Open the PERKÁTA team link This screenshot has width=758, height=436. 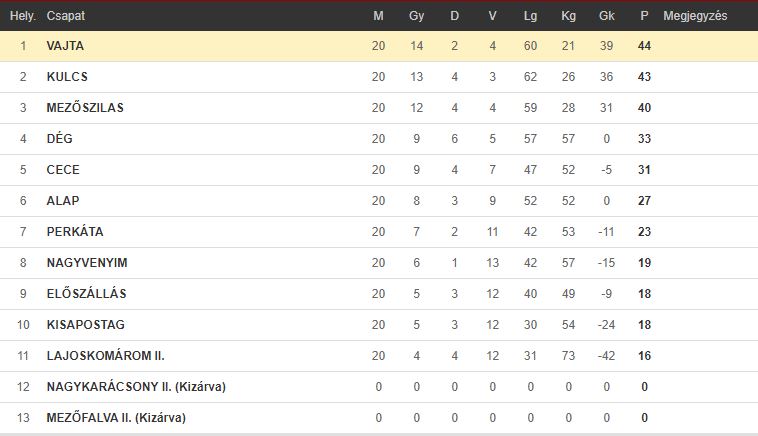point(75,232)
